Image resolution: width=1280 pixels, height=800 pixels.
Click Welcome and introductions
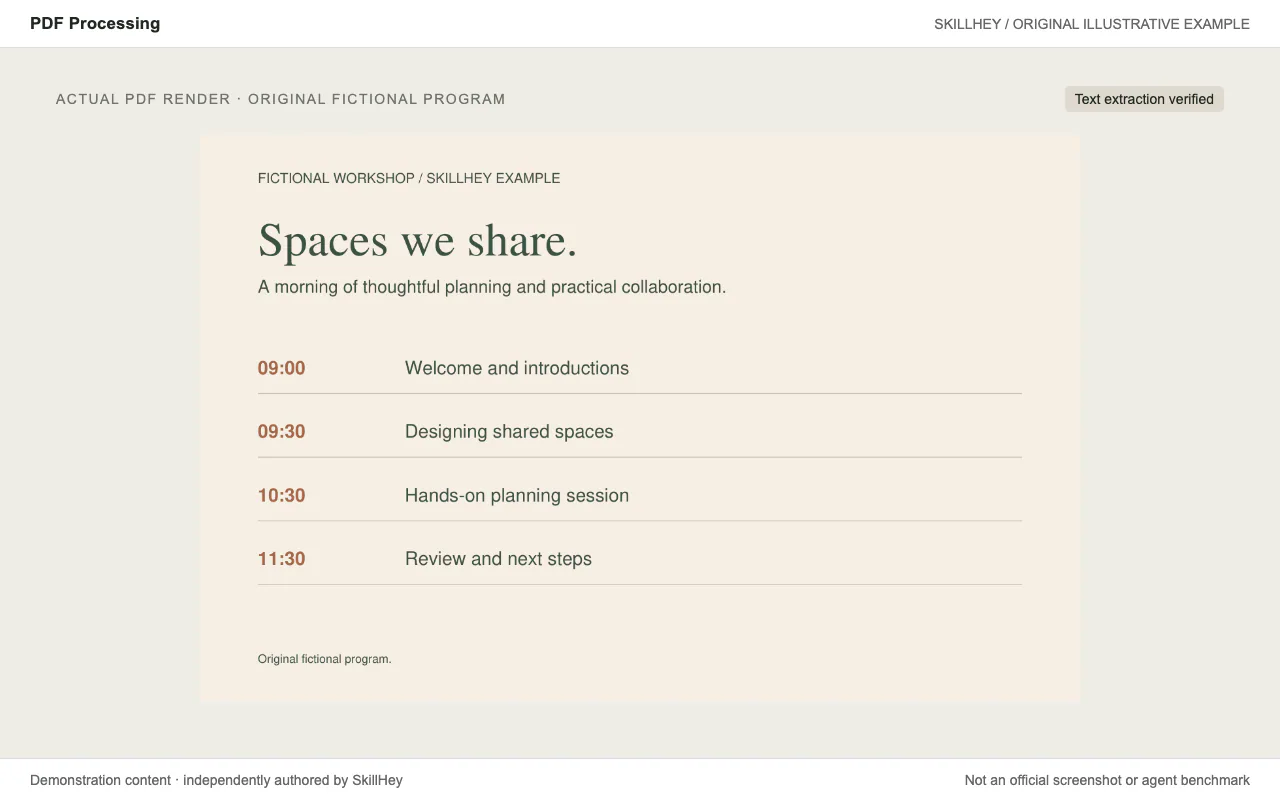pyautogui.click(x=517, y=368)
